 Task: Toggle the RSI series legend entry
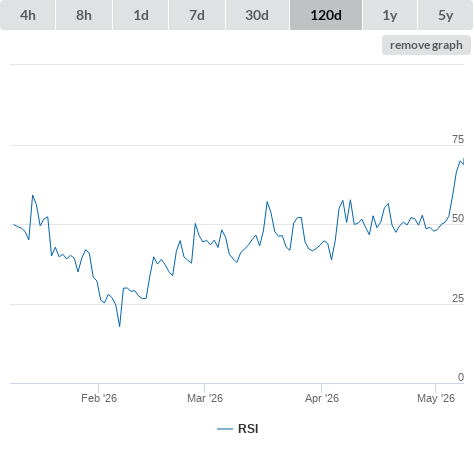(x=238, y=429)
